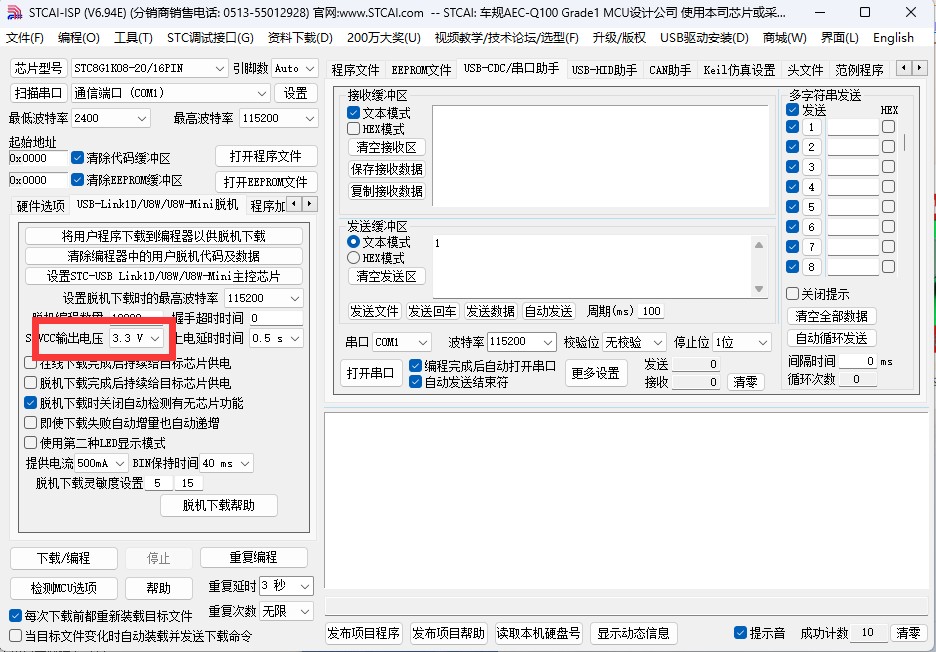This screenshot has height=652, width=936.
Task: Open the chip model STC8G1K08 dropdown
Action: tap(149, 68)
